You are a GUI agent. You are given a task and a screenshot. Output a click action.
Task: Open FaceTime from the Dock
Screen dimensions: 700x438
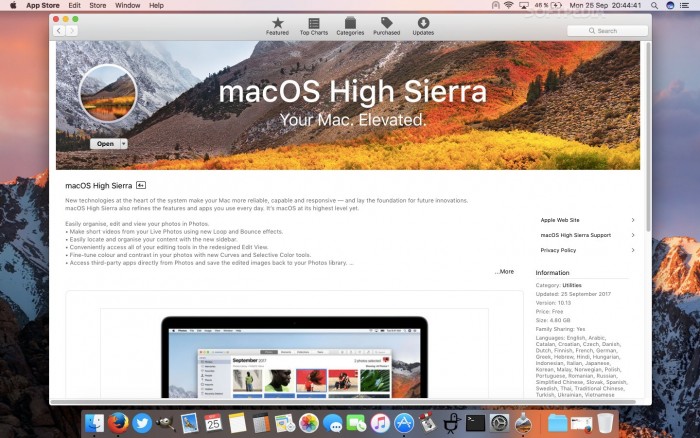click(x=356, y=423)
